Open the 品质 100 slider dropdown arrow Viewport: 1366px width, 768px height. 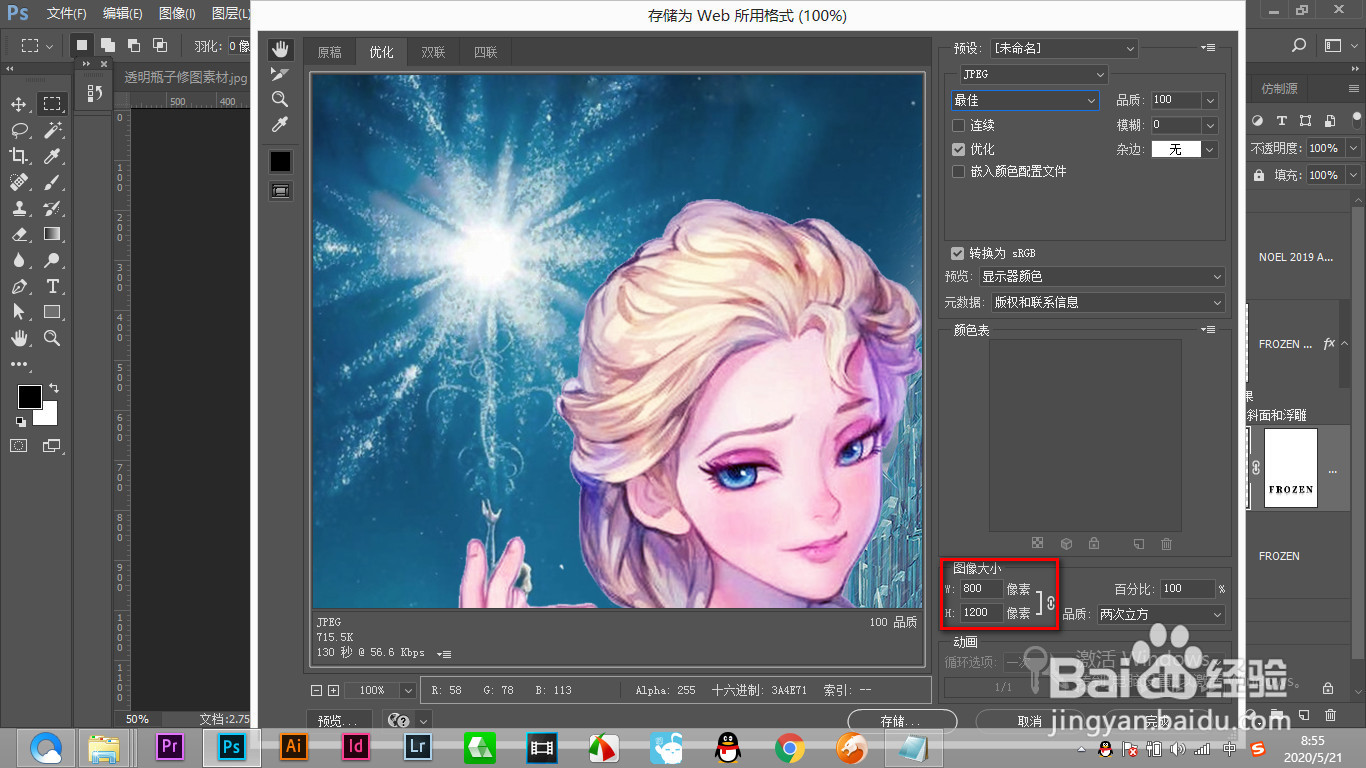point(1210,100)
